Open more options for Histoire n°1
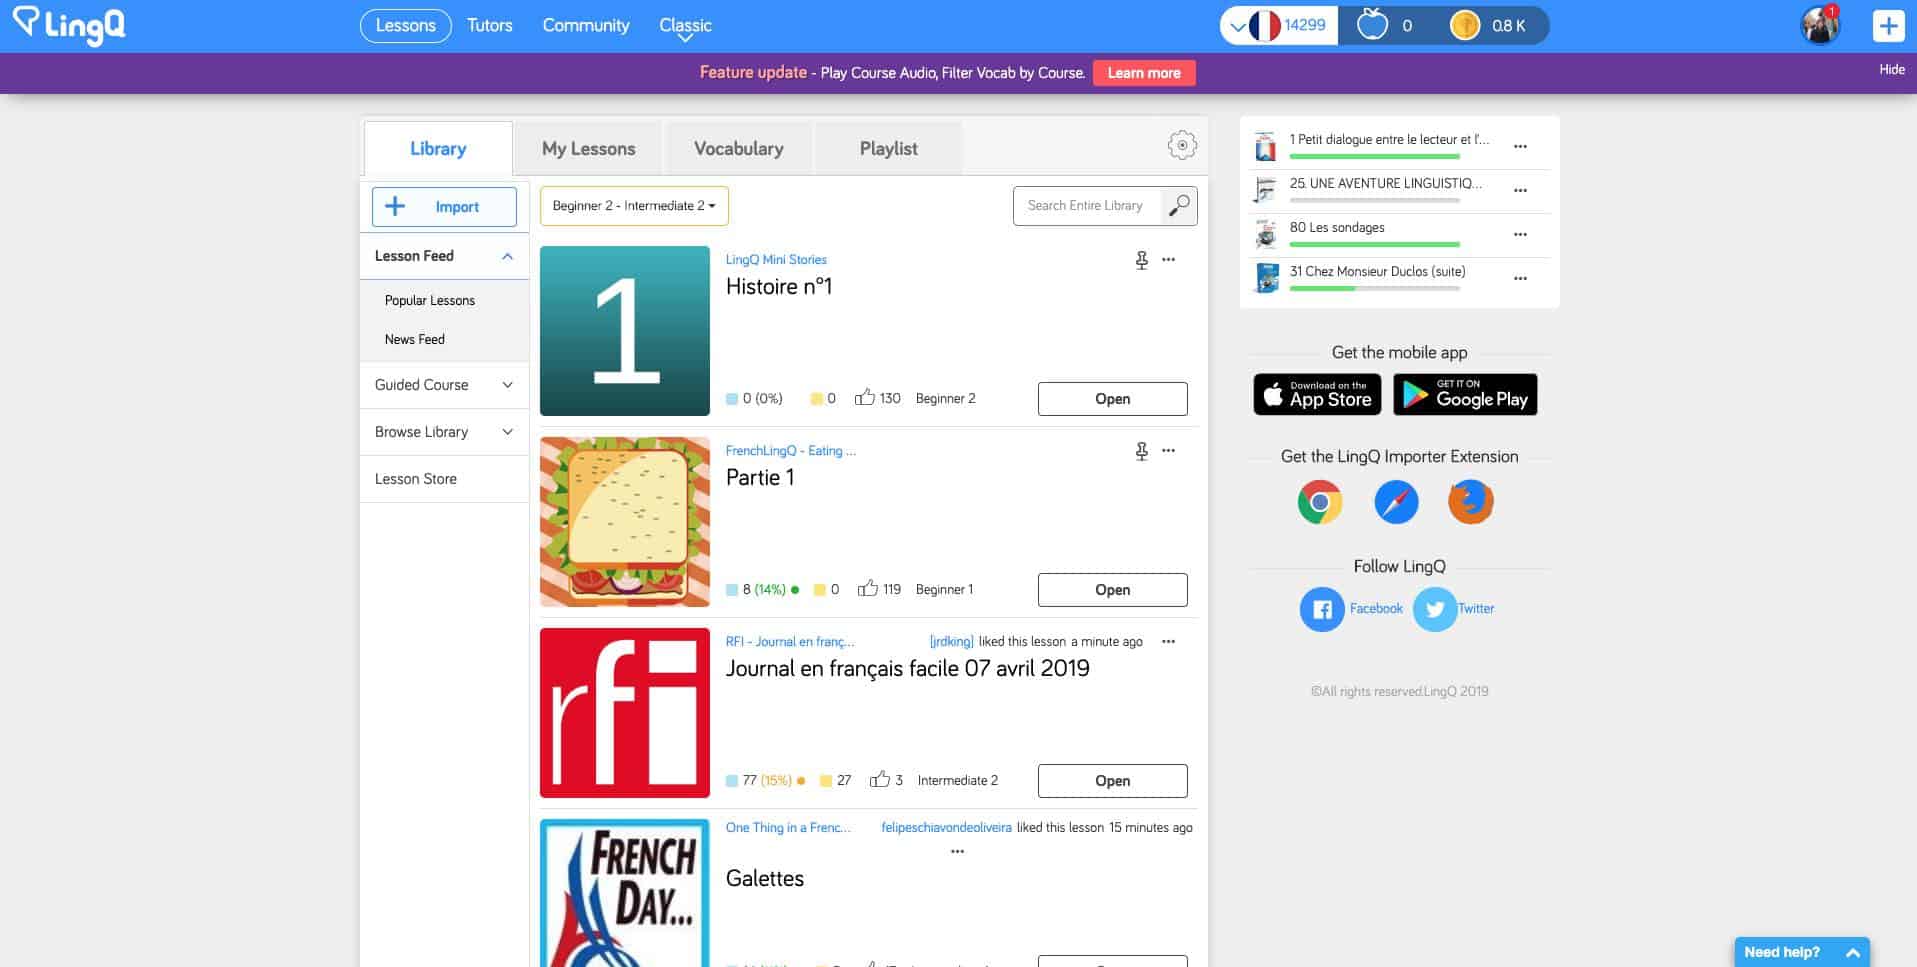1917x967 pixels. [x=1168, y=260]
